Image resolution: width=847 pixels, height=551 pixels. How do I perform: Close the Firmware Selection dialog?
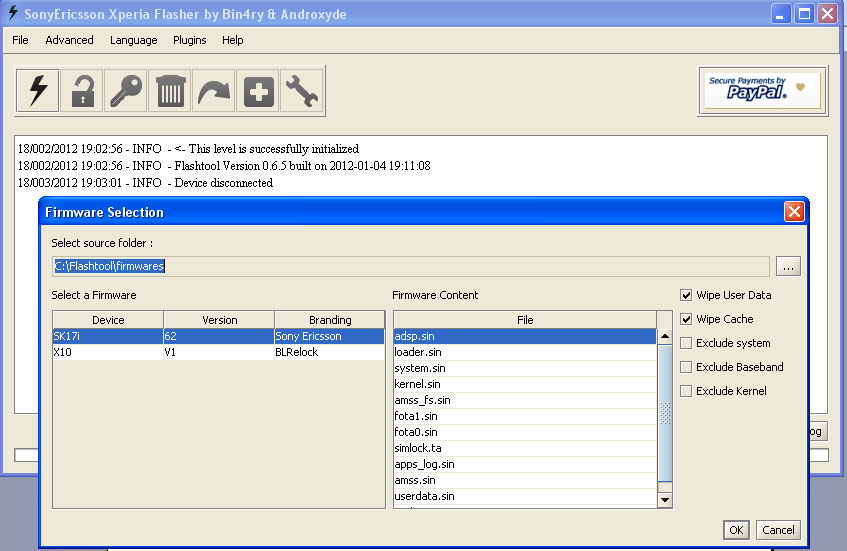pyautogui.click(x=794, y=212)
